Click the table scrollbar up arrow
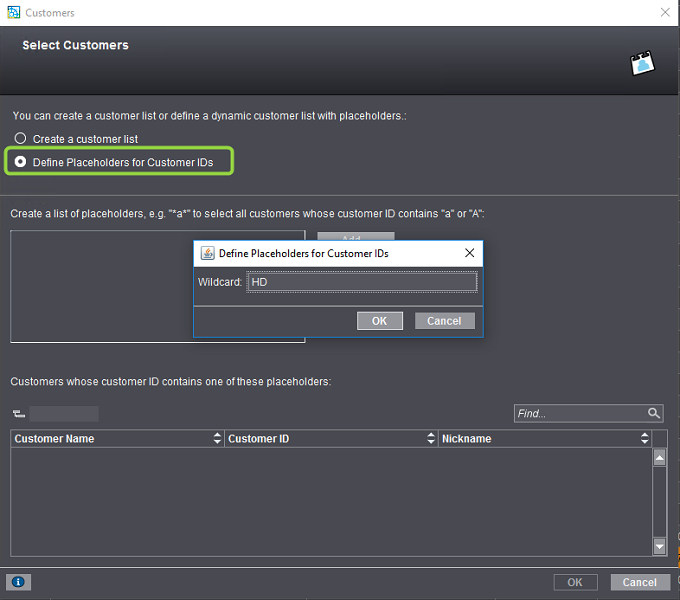The image size is (680, 600). coord(659,458)
